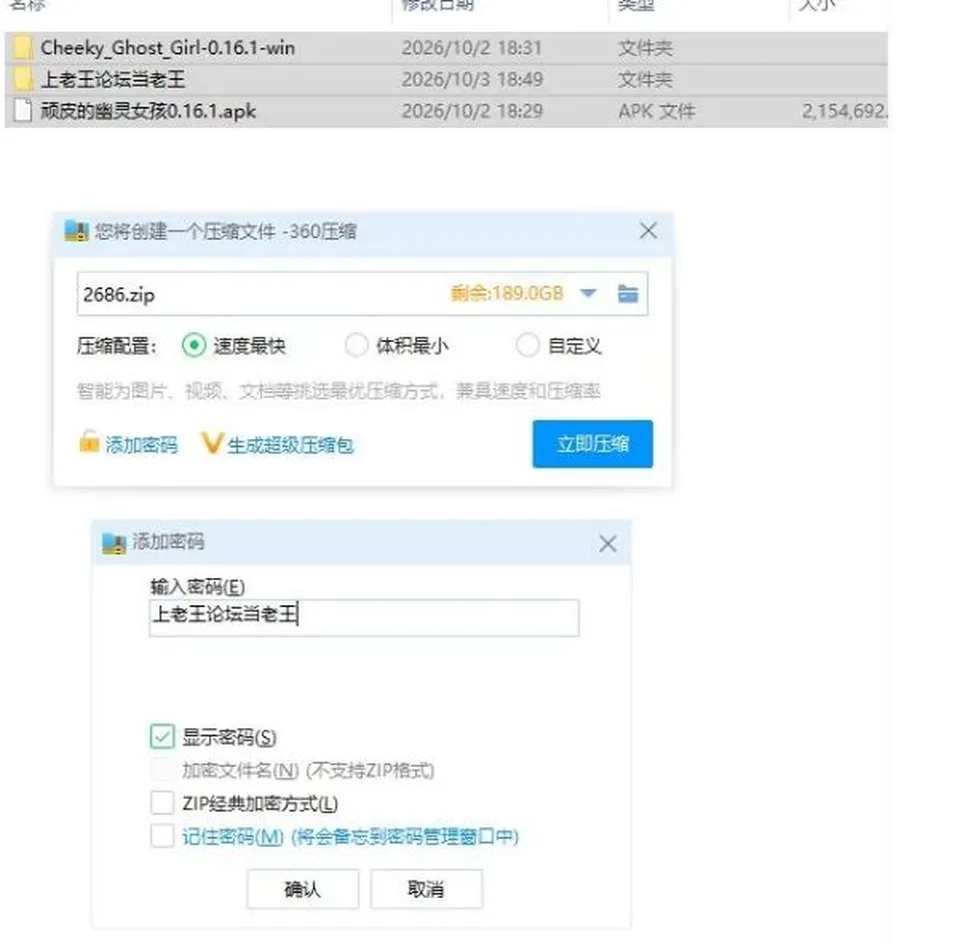The image size is (960, 944).
Task: Choose the 自定义 compression option
Action: [x=528, y=345]
